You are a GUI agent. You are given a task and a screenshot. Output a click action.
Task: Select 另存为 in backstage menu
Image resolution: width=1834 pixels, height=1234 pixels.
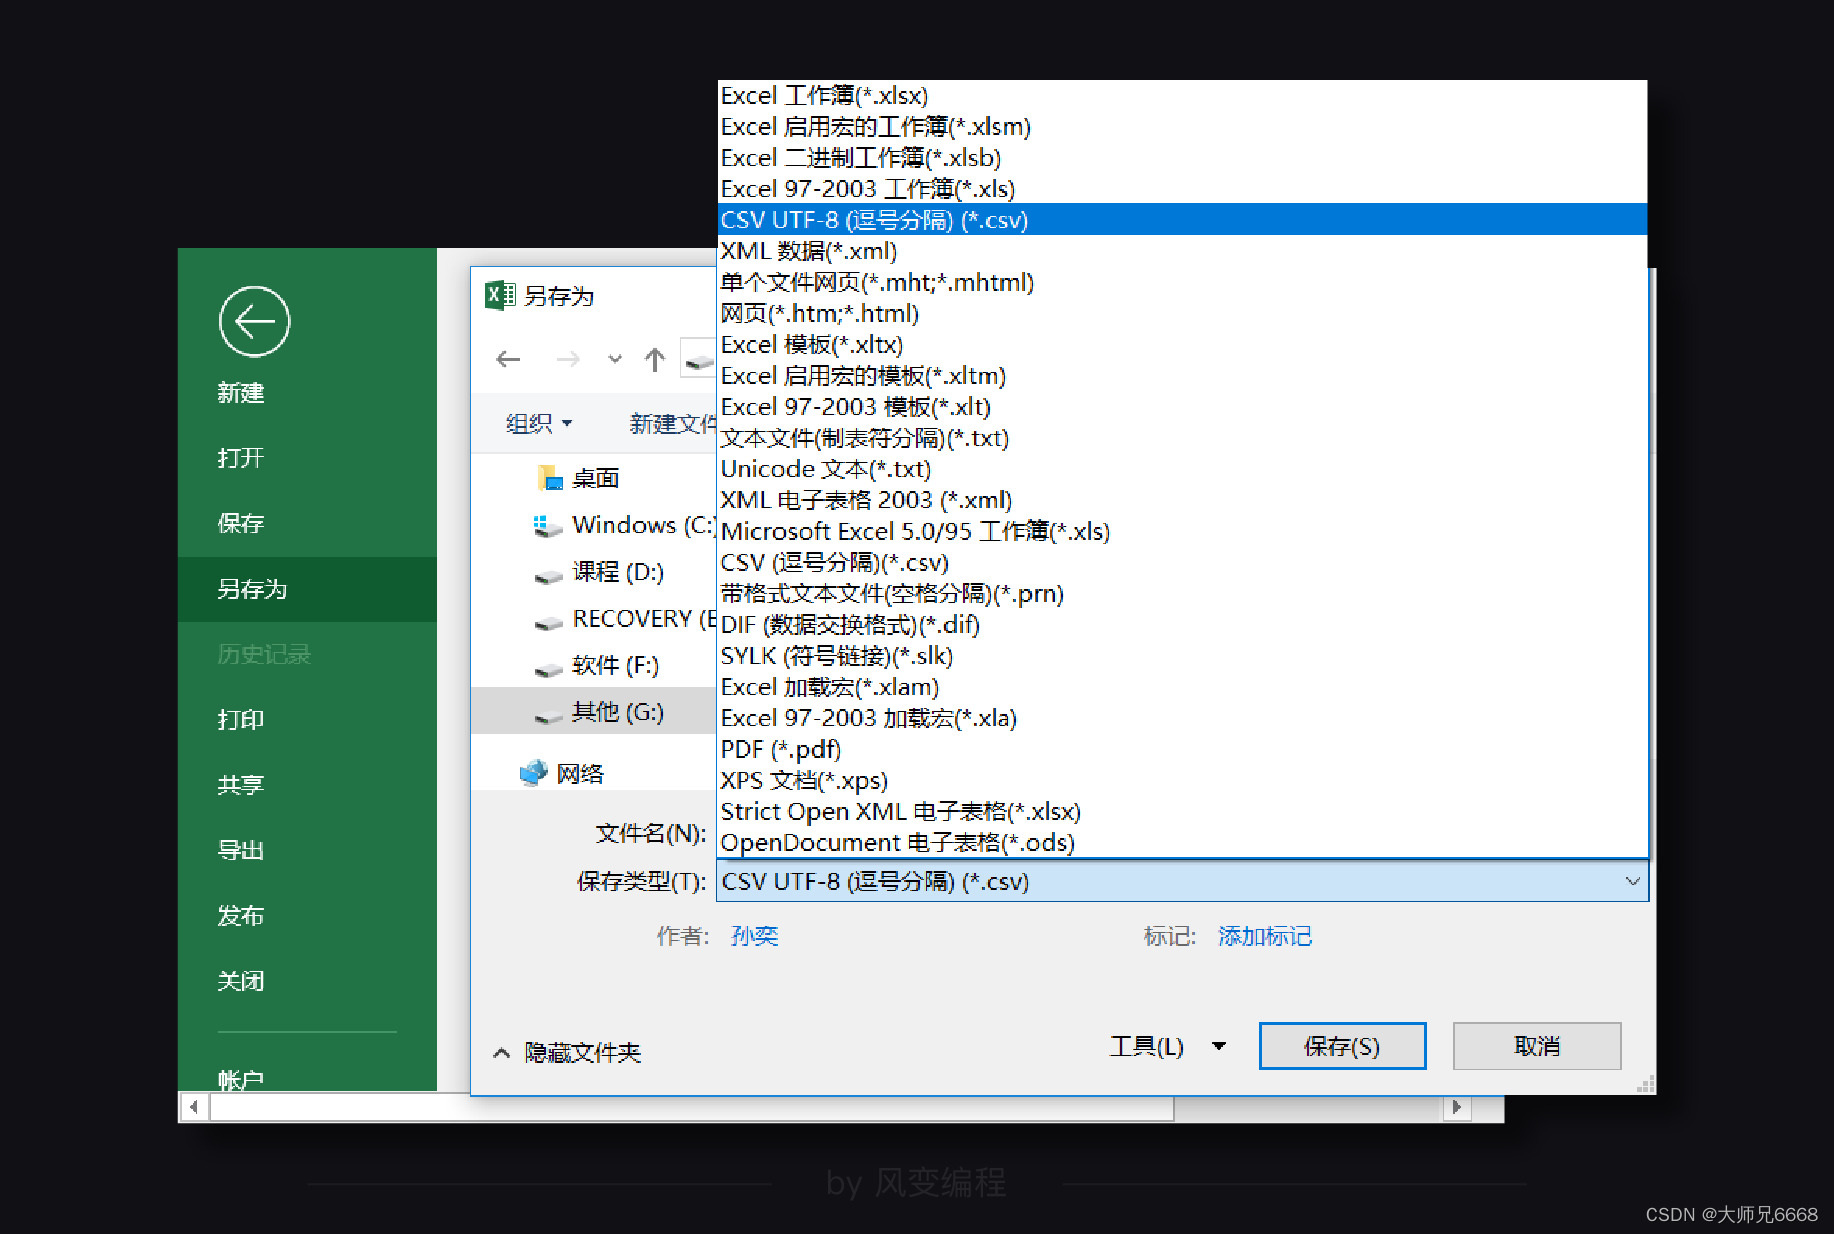(307, 589)
